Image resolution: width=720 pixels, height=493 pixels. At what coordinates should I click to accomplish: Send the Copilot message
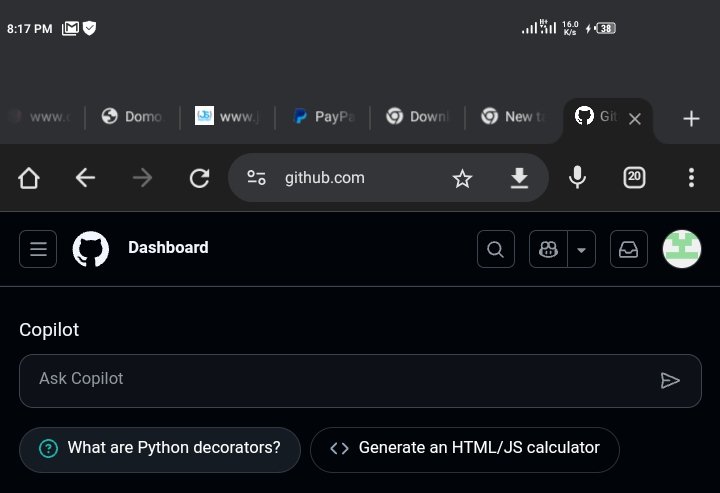coord(670,381)
